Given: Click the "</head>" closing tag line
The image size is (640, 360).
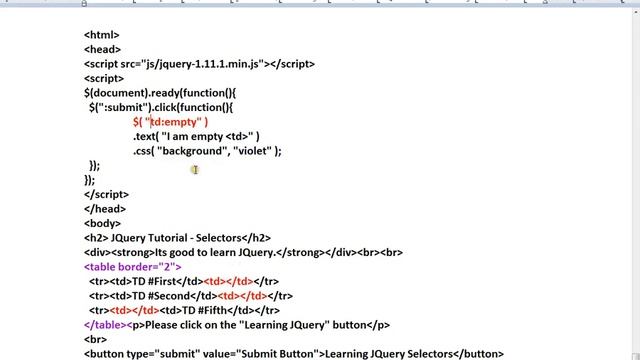Looking at the screenshot, I should [x=105, y=209].
